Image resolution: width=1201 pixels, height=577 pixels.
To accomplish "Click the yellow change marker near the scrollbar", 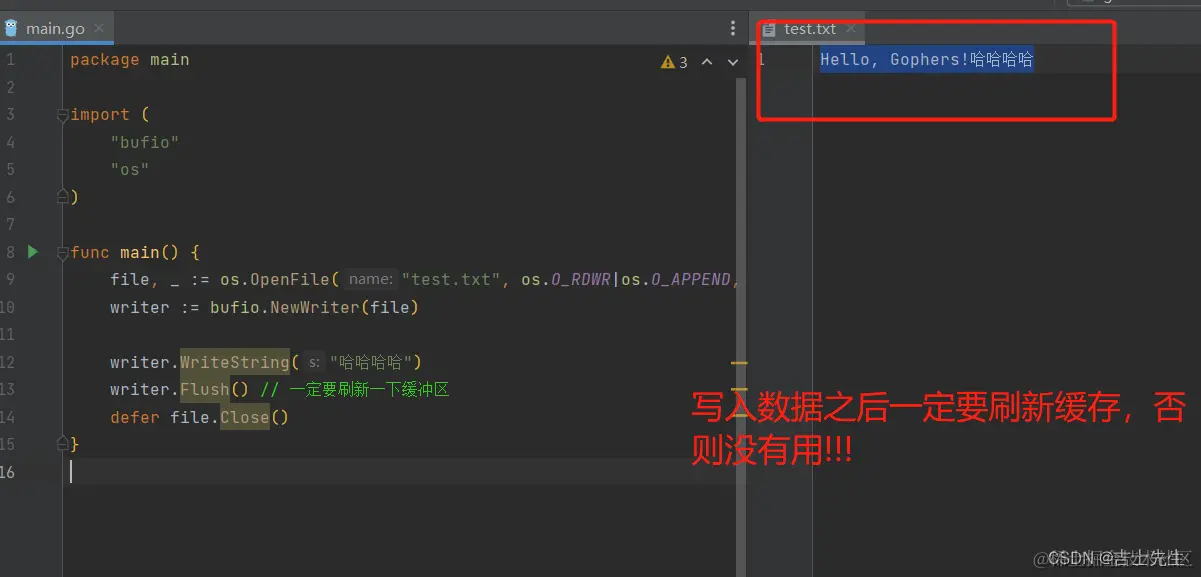I will coord(740,363).
